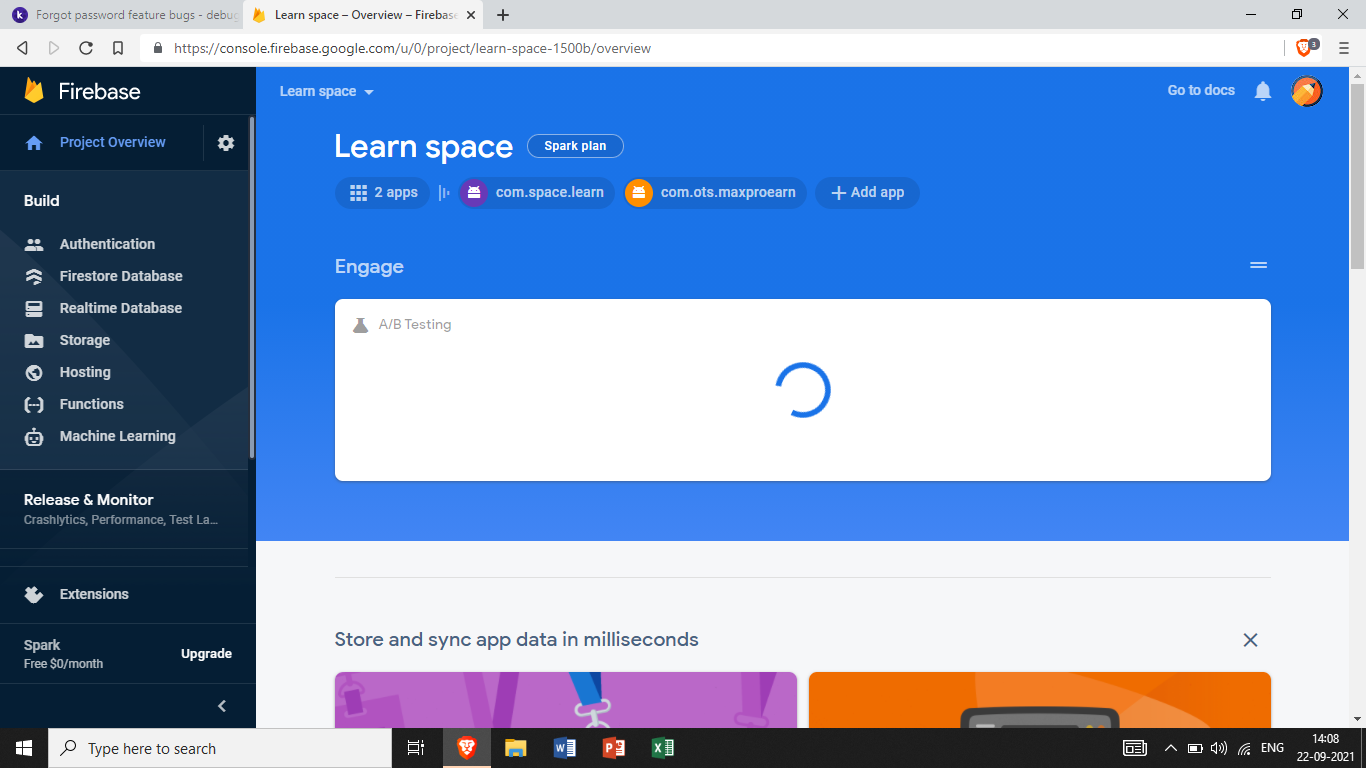Open the Go to docs link
This screenshot has height=768, width=1366.
pyautogui.click(x=1201, y=90)
